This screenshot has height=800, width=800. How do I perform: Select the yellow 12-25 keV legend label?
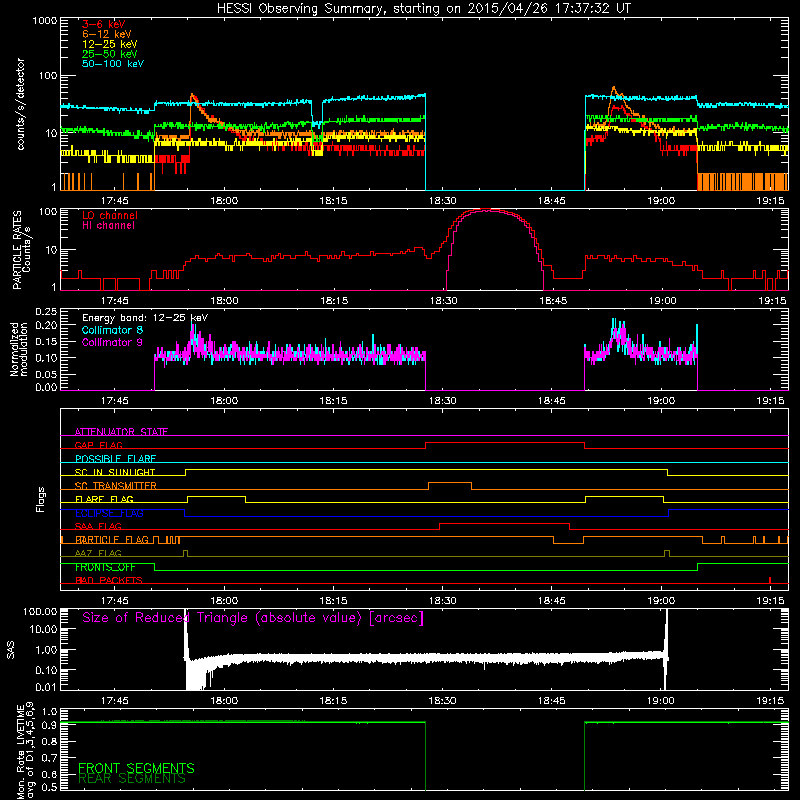tap(110, 44)
